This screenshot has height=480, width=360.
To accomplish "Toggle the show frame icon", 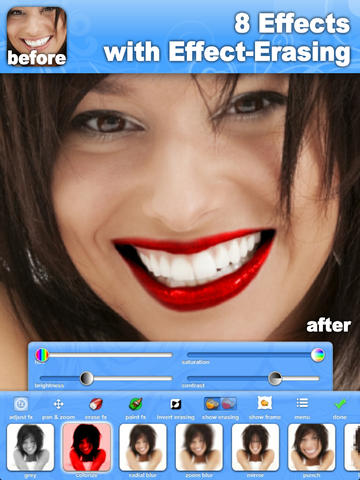I will (265, 403).
